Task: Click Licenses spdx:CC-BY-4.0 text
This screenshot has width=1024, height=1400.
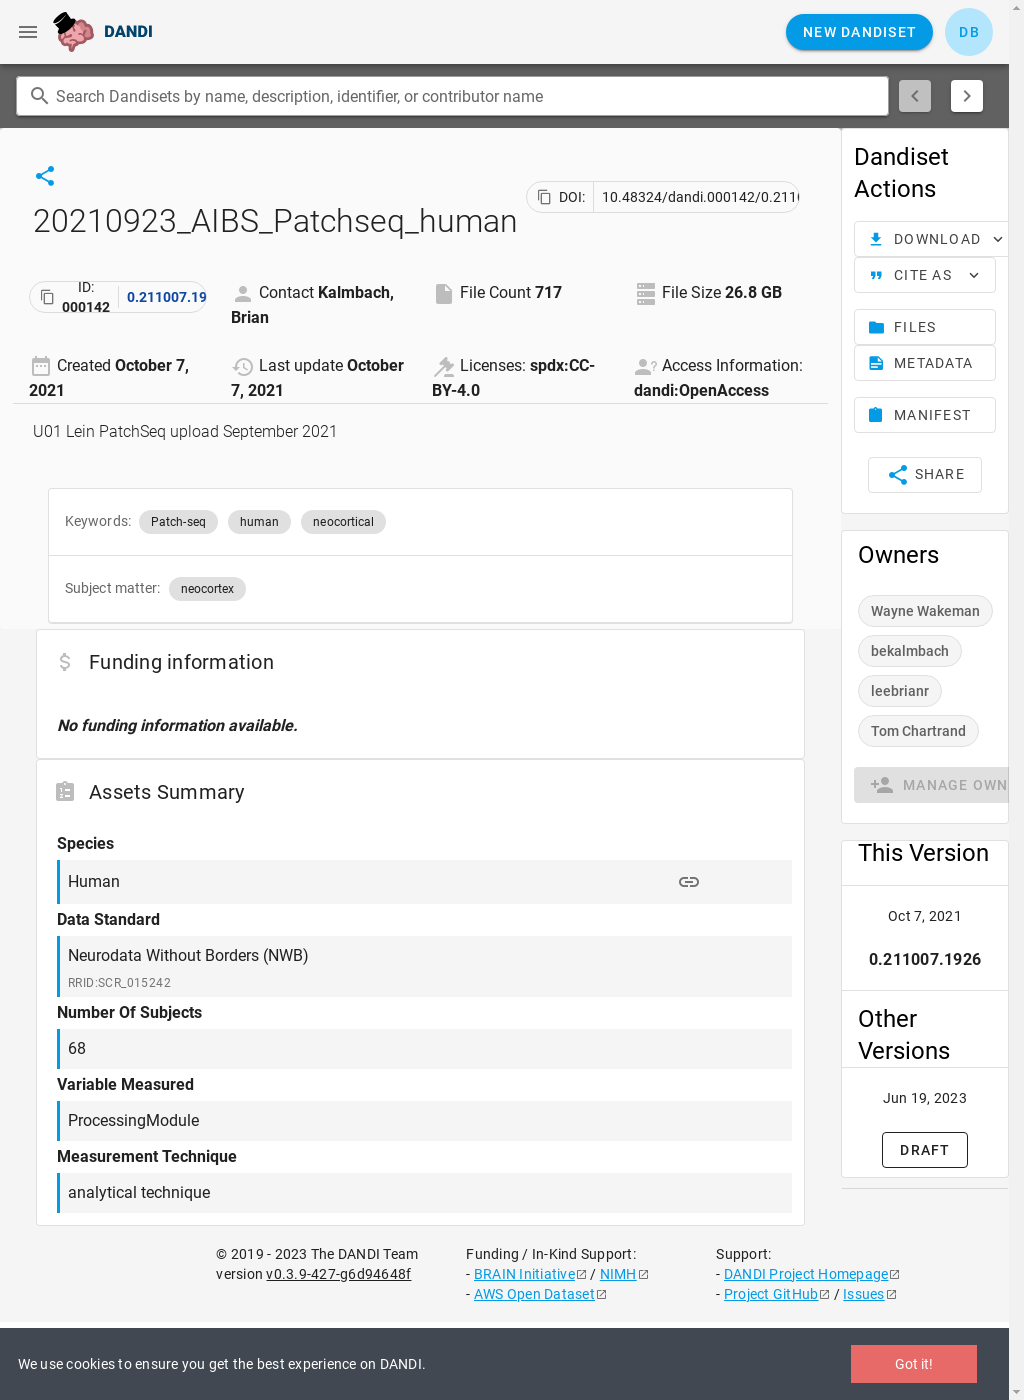Action: tap(514, 378)
